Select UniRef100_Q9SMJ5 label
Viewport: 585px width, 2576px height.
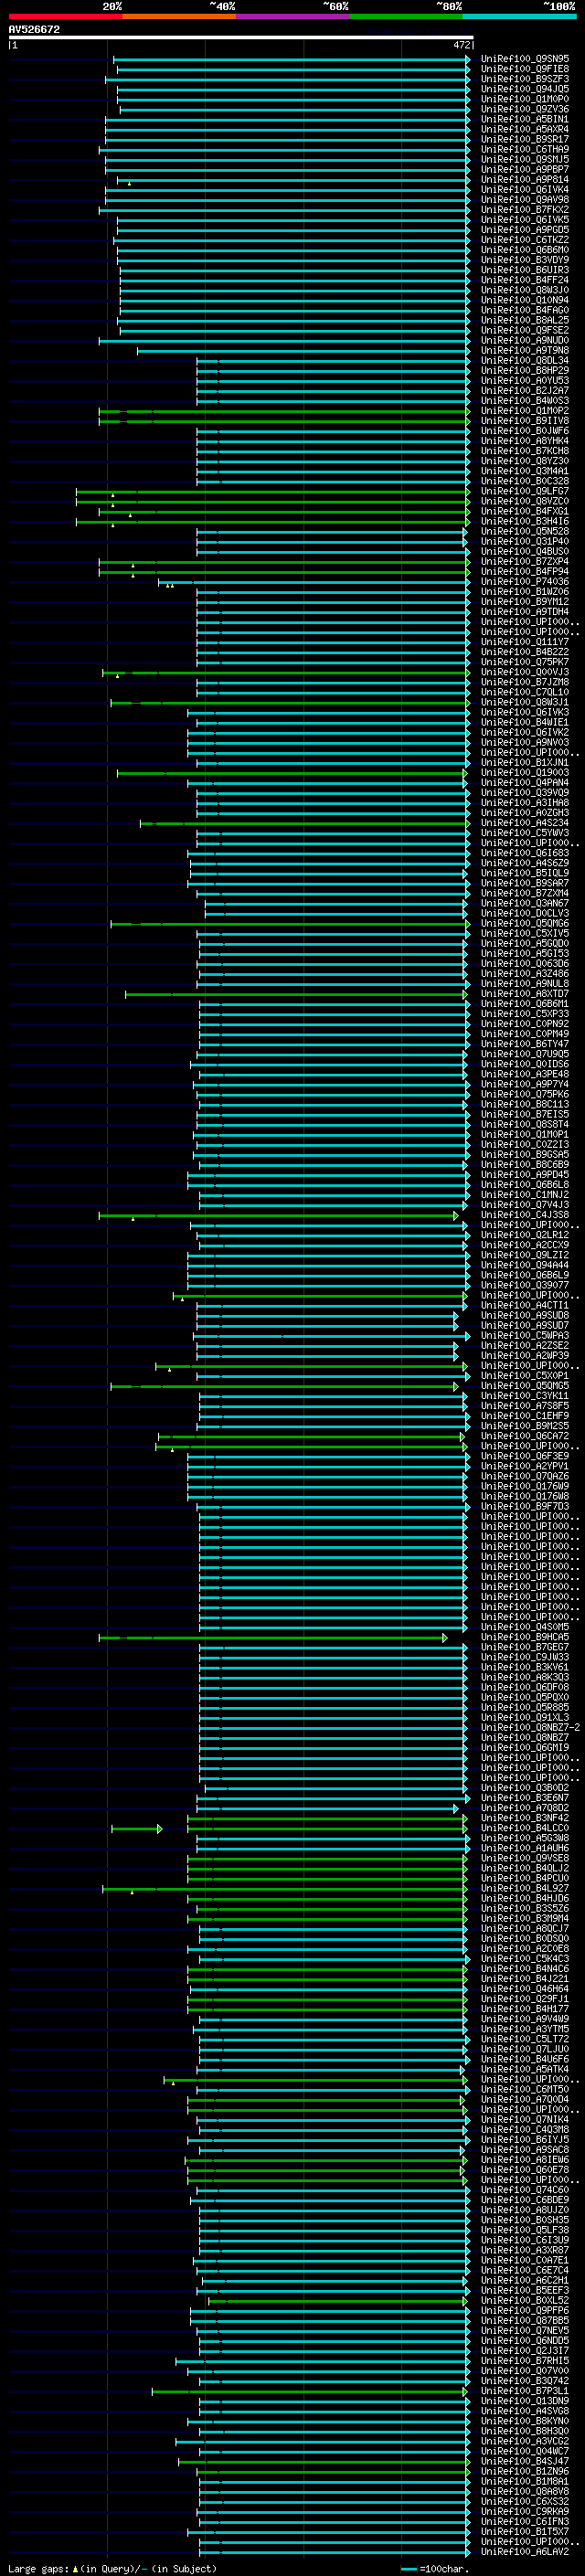[525, 159]
